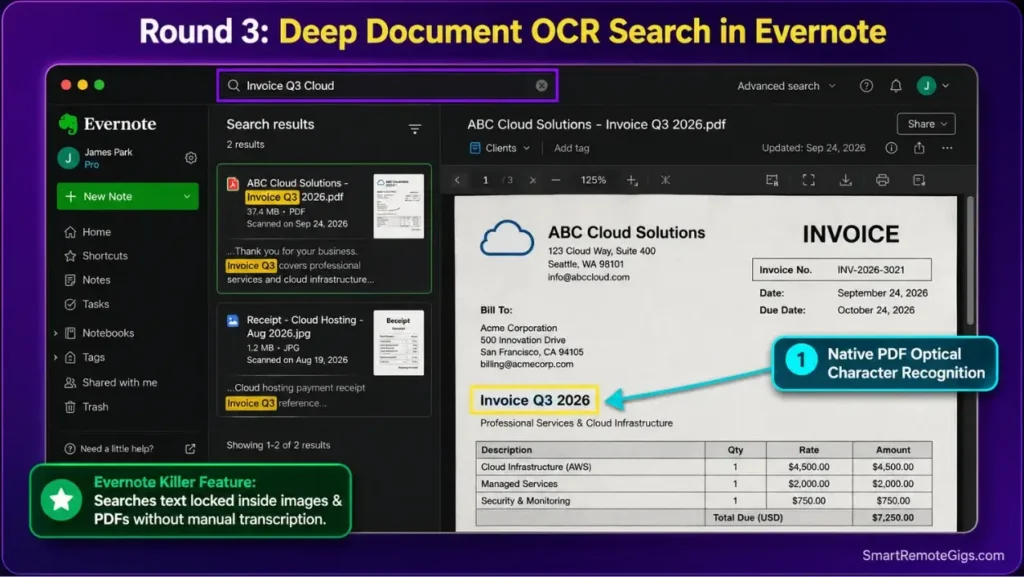The width and height of the screenshot is (1024, 577).
Task: Open the notifications bell
Action: tap(896, 86)
